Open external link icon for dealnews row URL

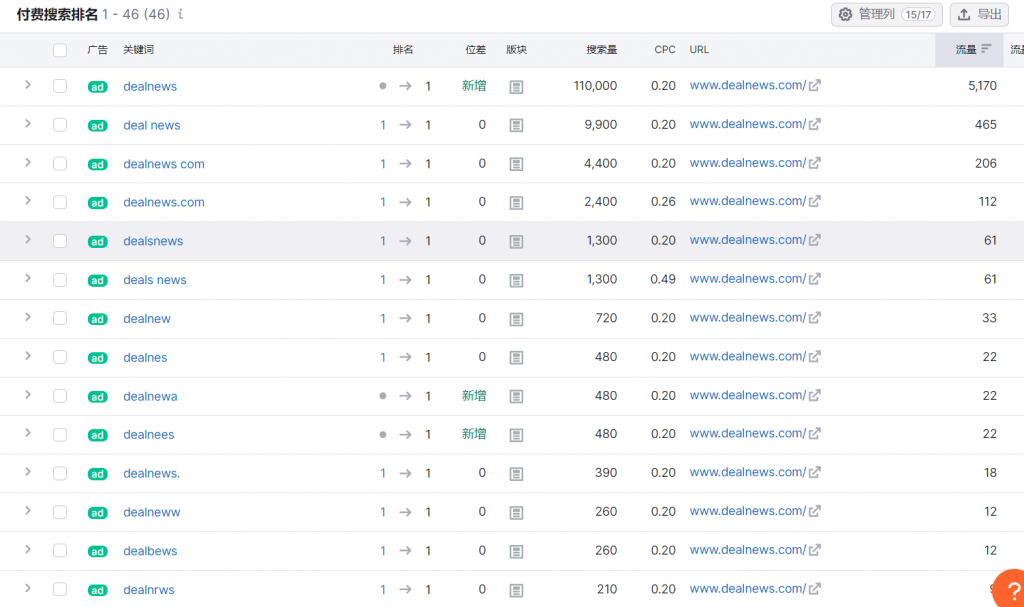tap(814, 86)
